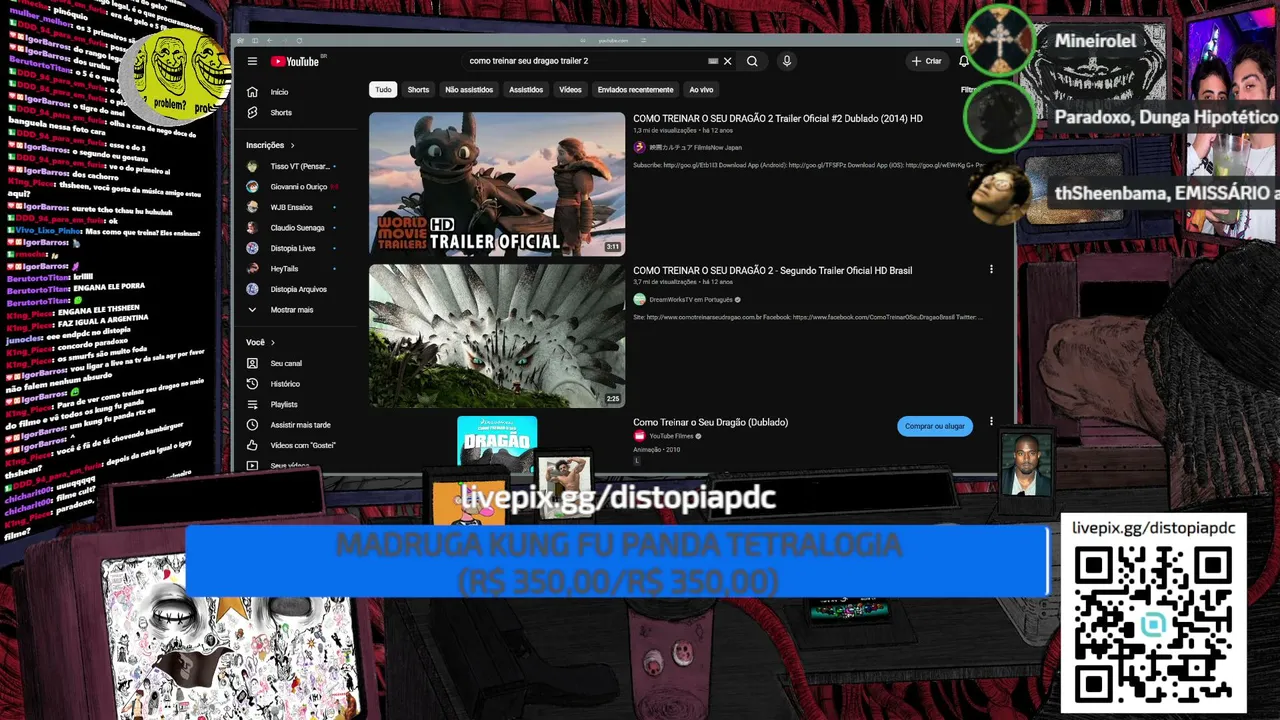Screen dimensions: 1280x720
Task: Click Comprar ou alugar button
Action: pyautogui.click(x=935, y=426)
